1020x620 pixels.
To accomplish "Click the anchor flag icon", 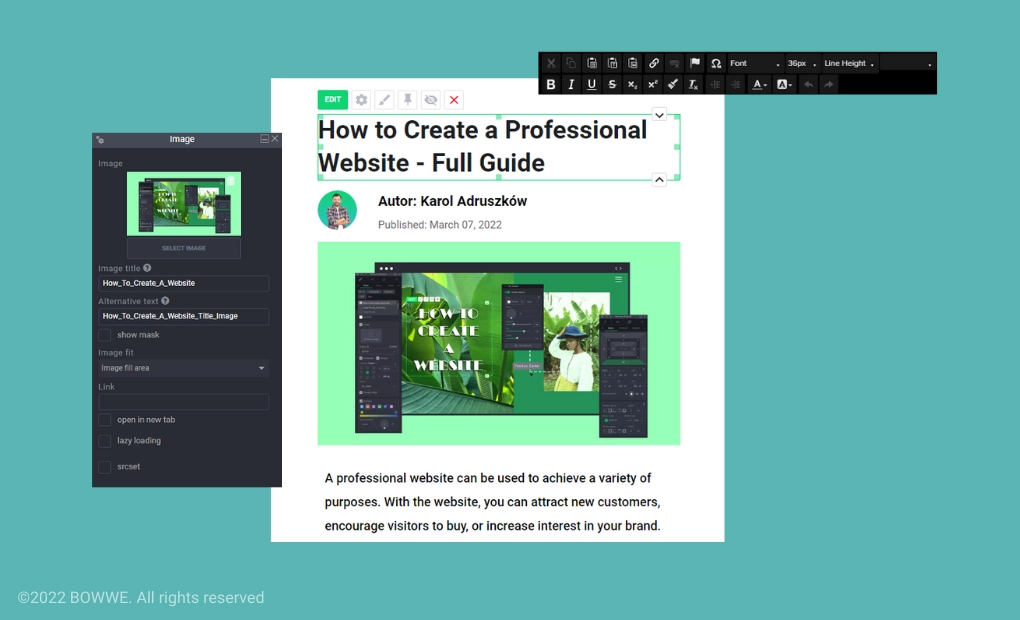I will [695, 63].
